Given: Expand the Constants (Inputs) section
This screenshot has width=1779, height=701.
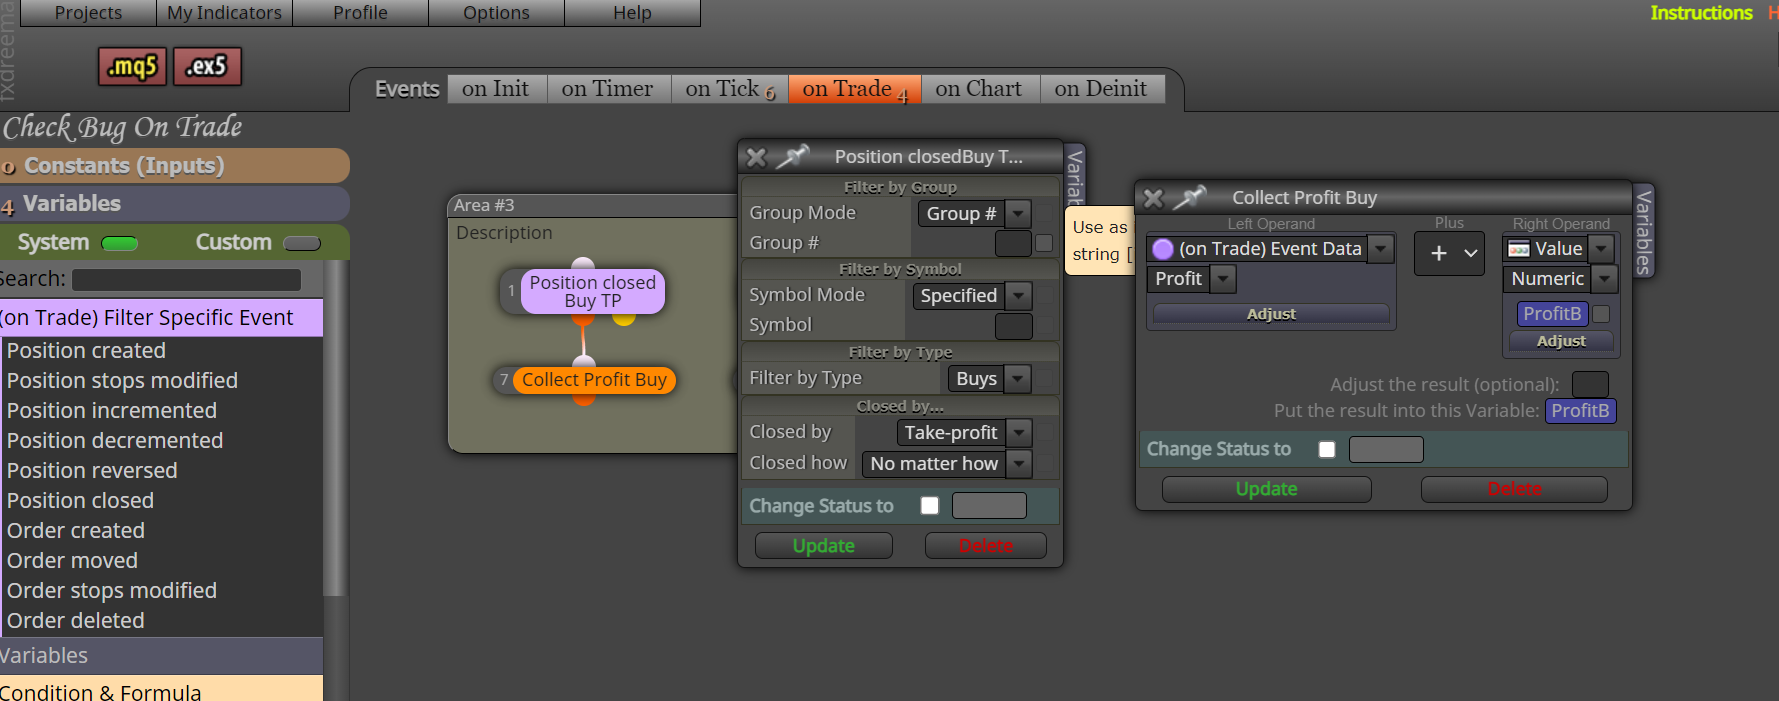Looking at the screenshot, I should (174, 166).
